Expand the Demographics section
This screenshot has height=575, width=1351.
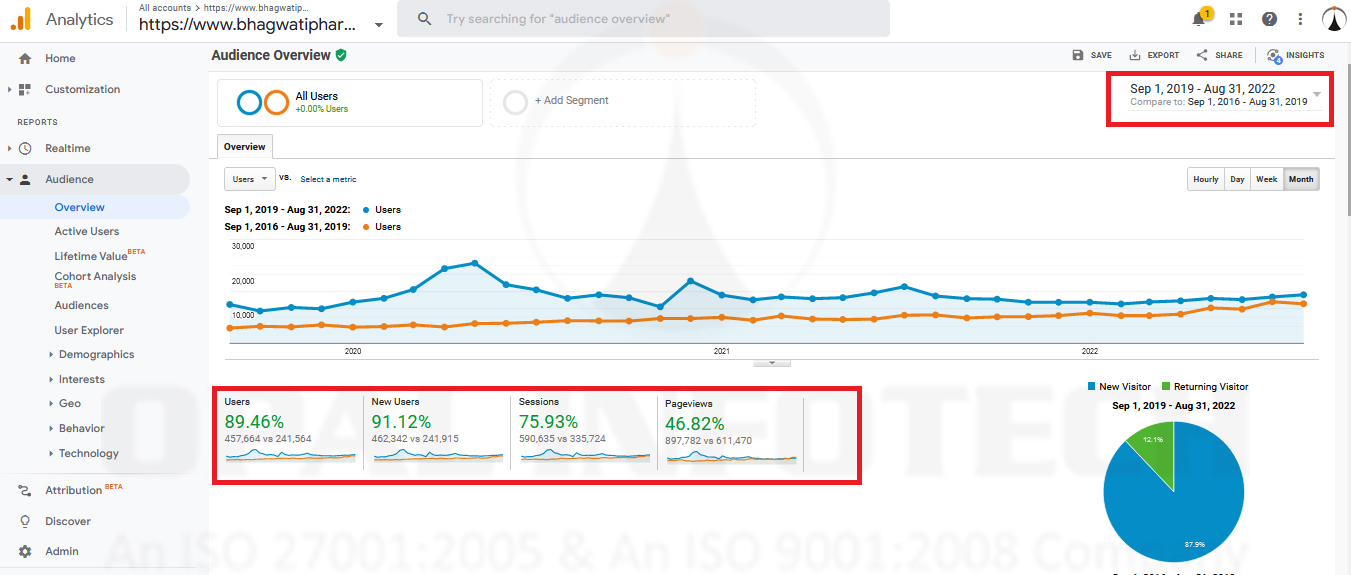(x=51, y=354)
